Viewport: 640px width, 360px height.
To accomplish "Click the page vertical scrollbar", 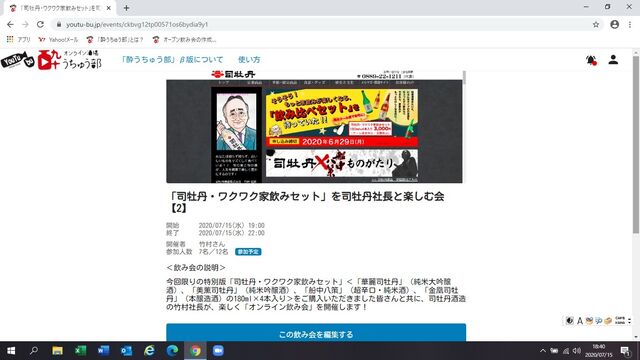I will coord(636,145).
